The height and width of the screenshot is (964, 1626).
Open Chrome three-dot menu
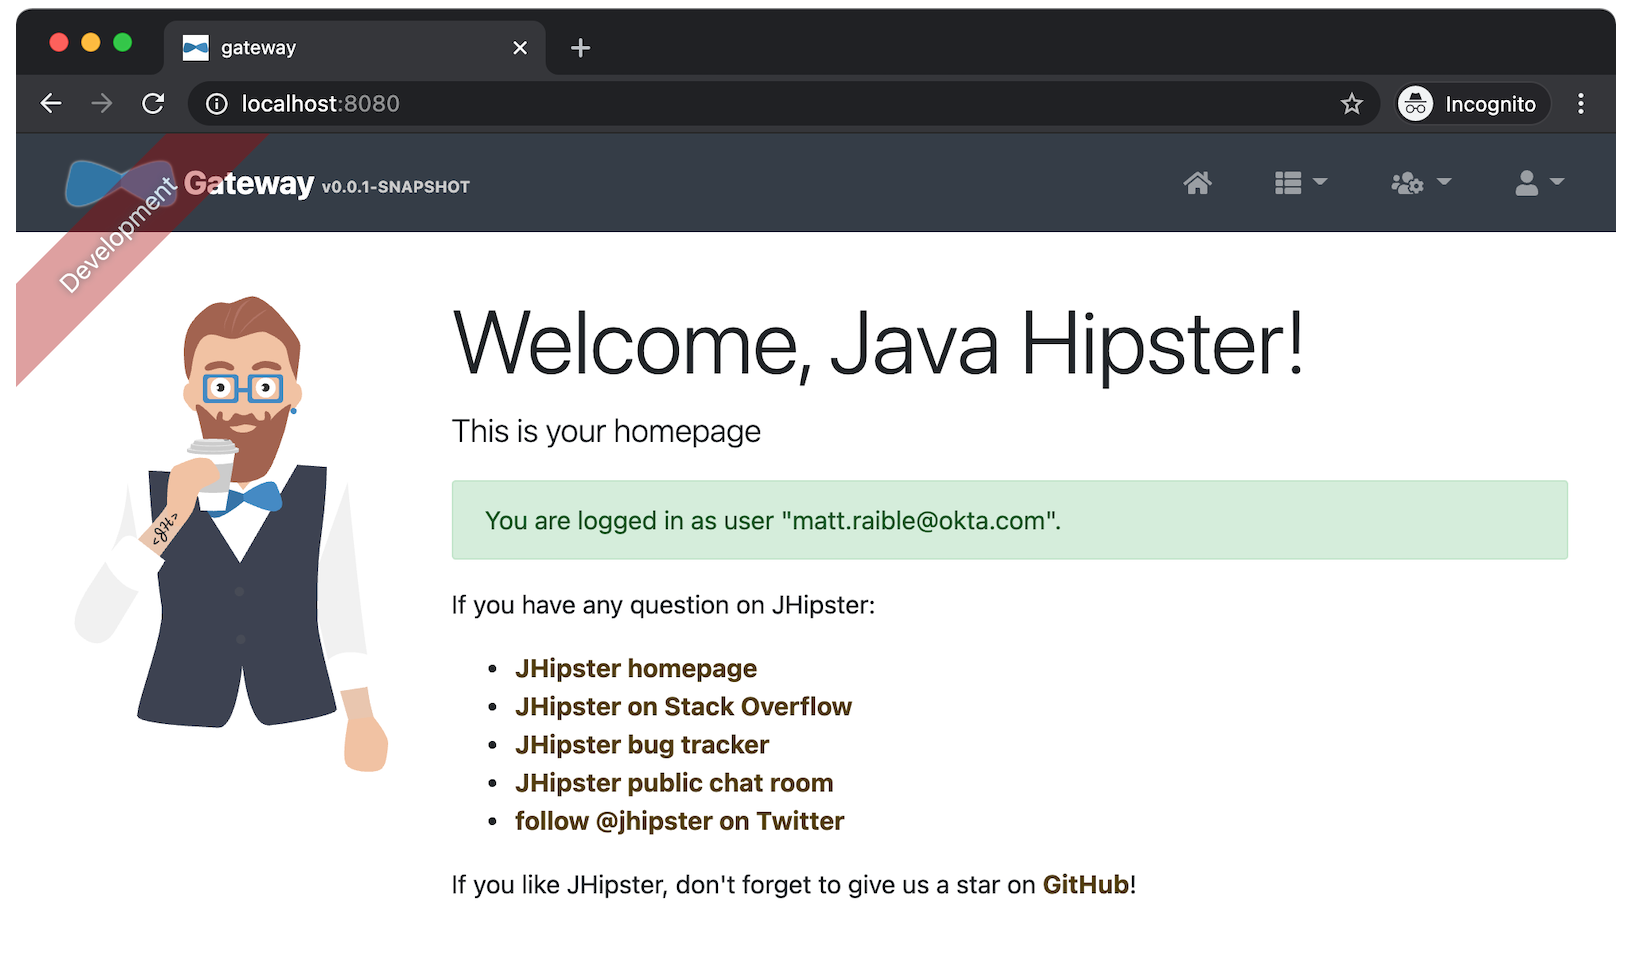pos(1580,104)
